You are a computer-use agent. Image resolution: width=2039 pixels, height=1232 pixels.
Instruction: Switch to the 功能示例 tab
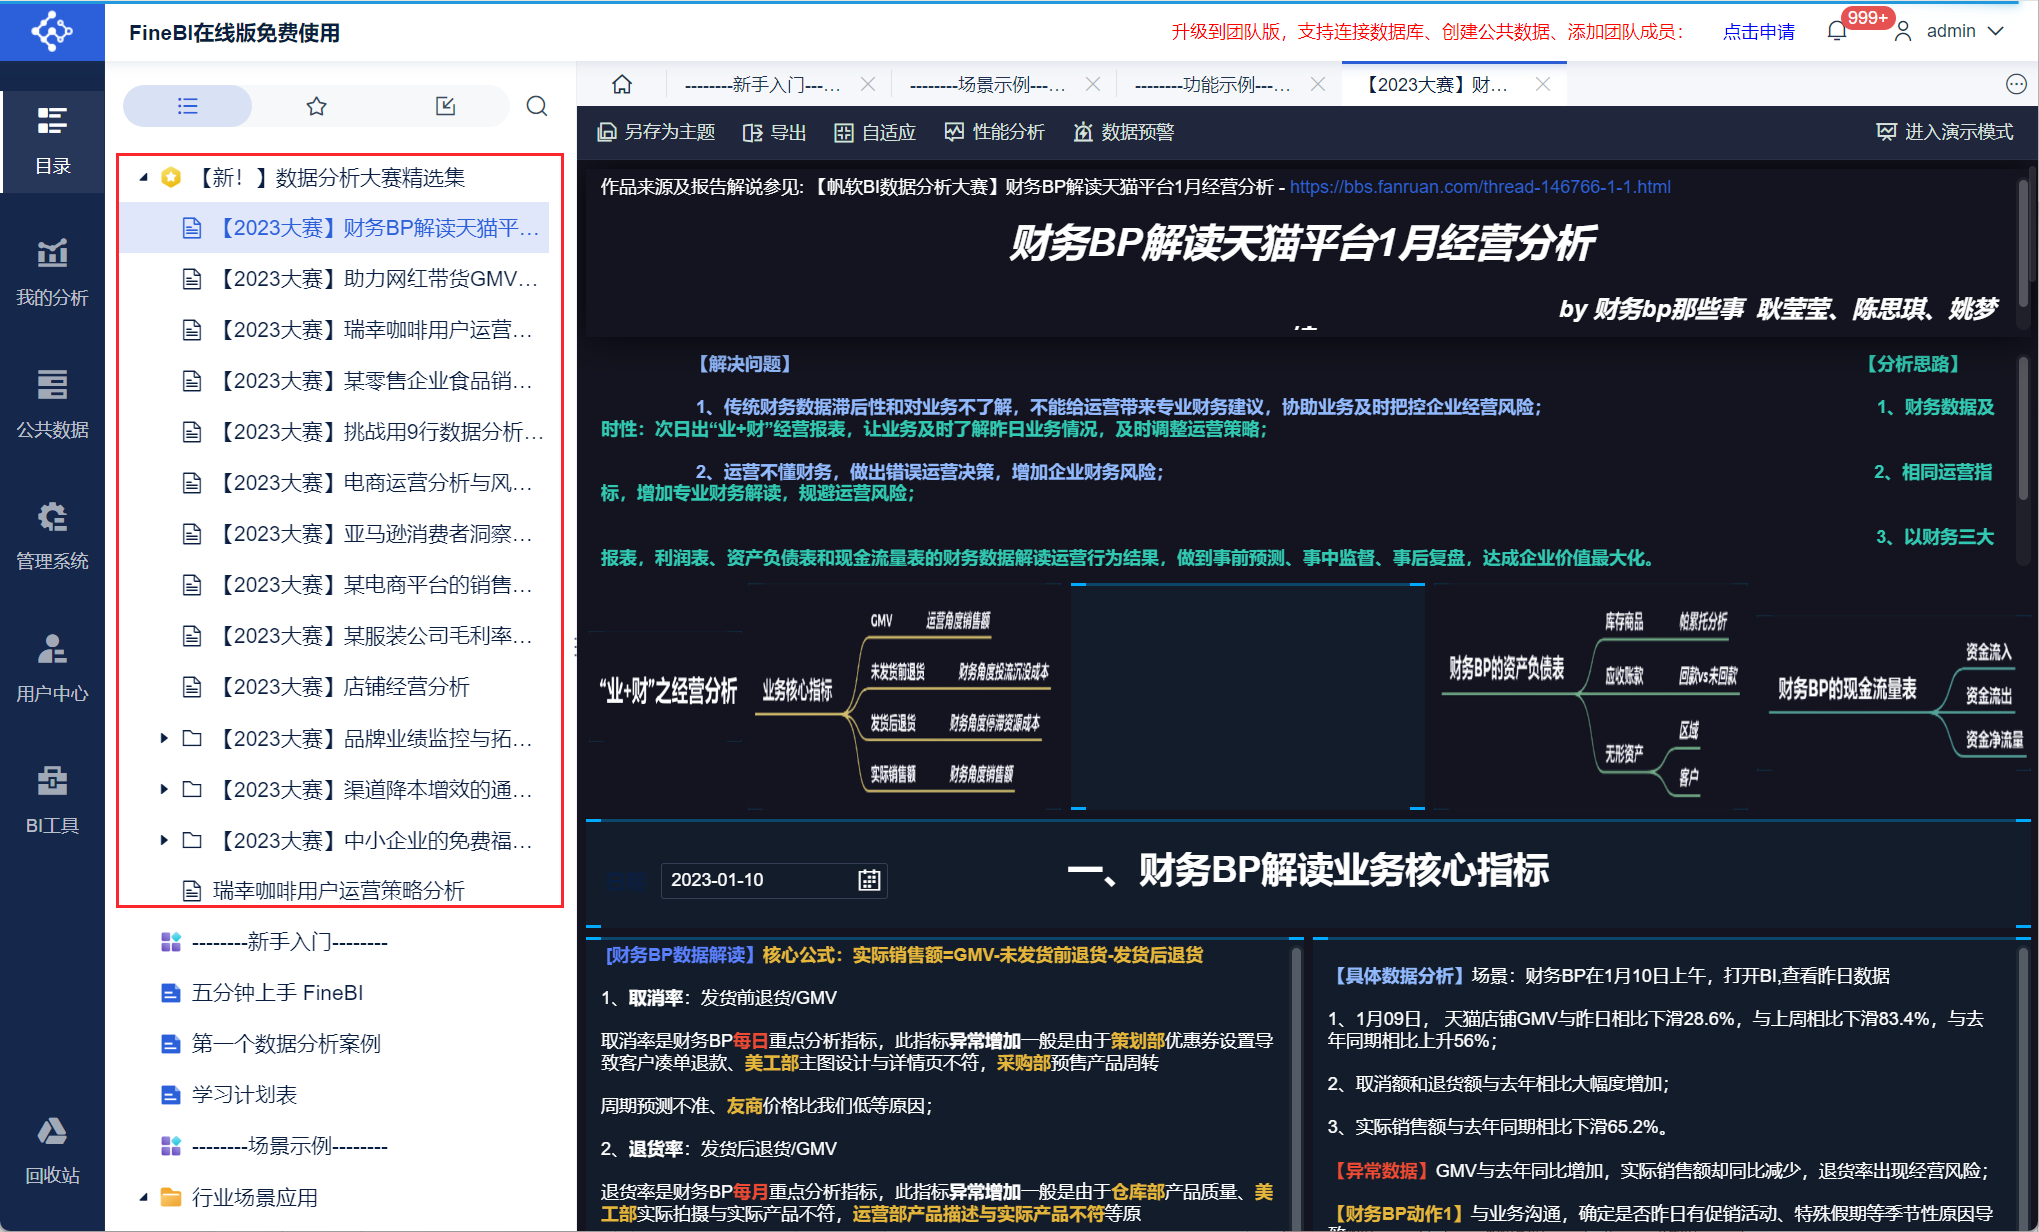tap(1211, 85)
